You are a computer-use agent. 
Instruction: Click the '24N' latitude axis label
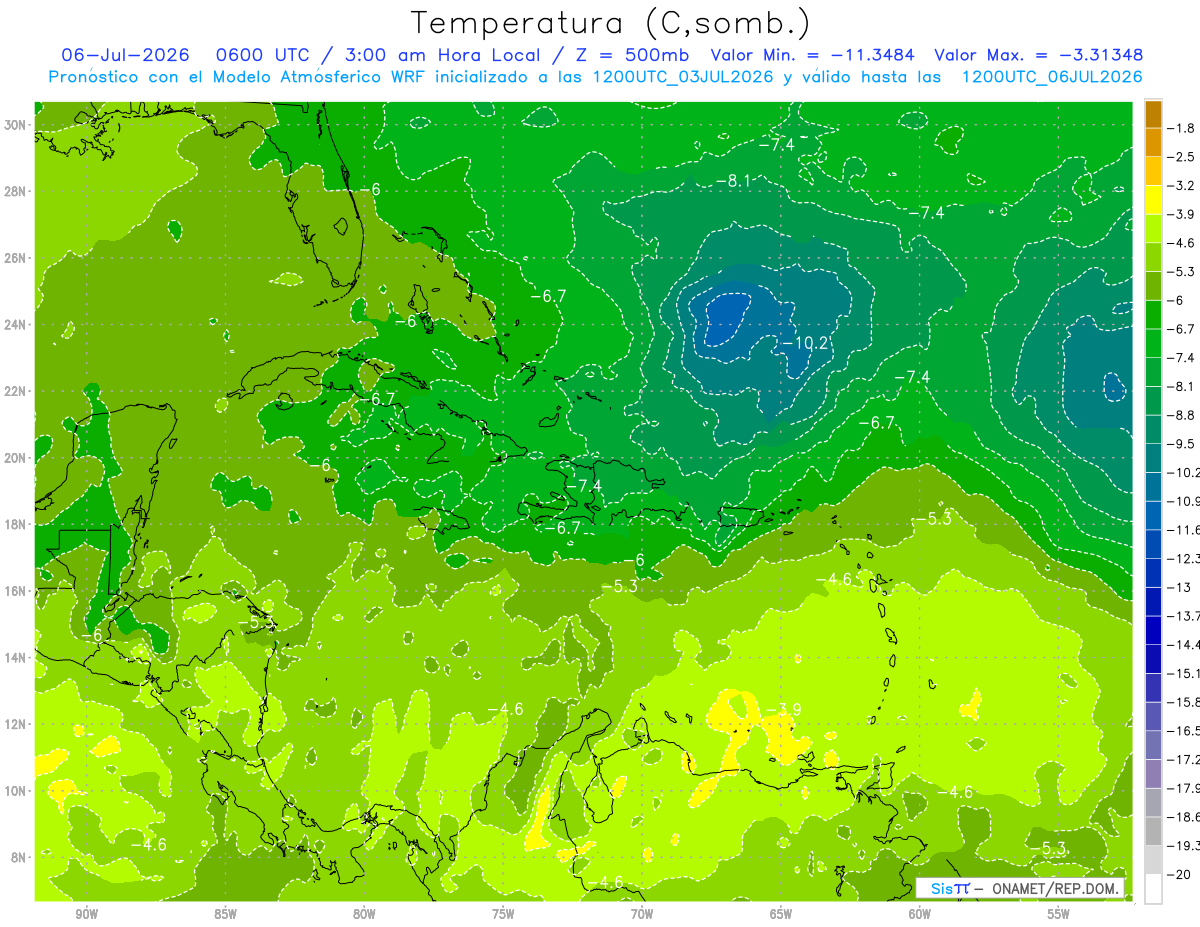[x=17, y=325]
